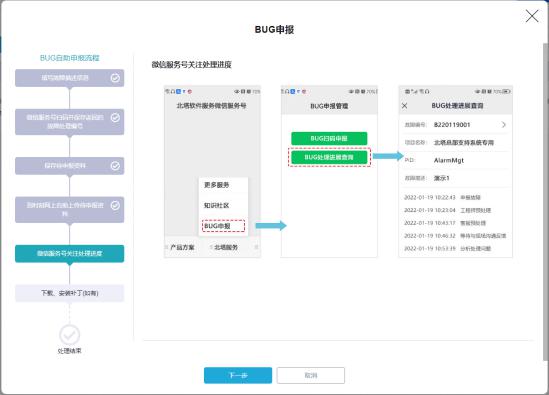Open the first step of BUG自助申报流程
The width and height of the screenshot is (549, 395).
[x=69, y=78]
